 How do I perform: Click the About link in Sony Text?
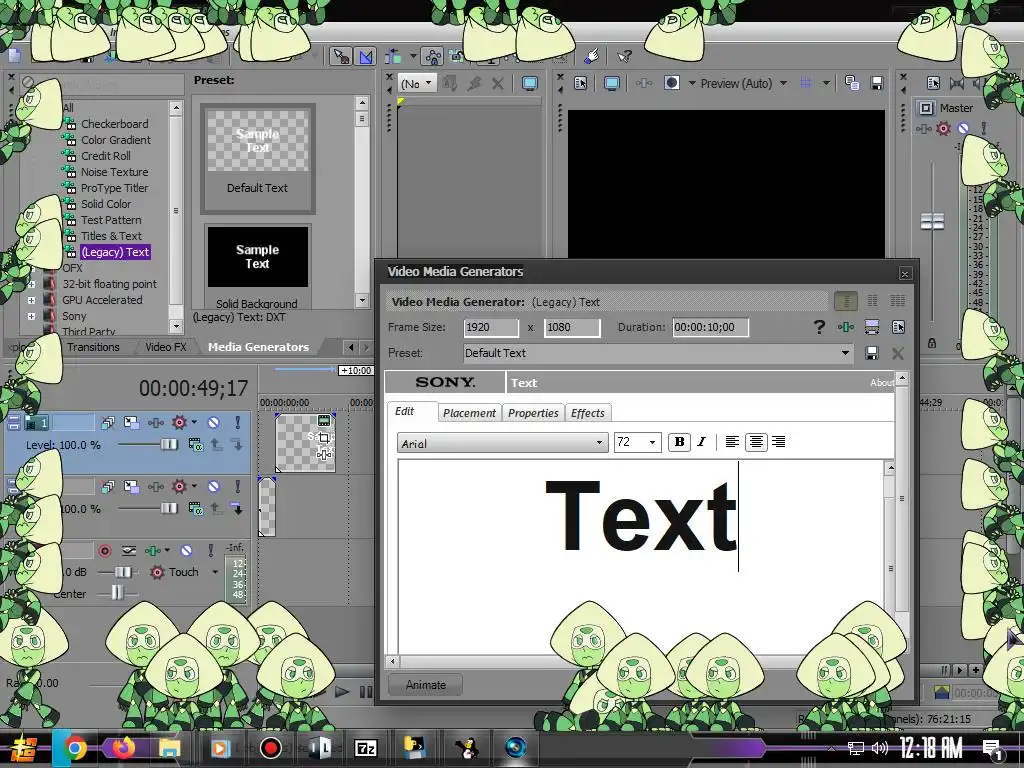pyautogui.click(x=882, y=383)
